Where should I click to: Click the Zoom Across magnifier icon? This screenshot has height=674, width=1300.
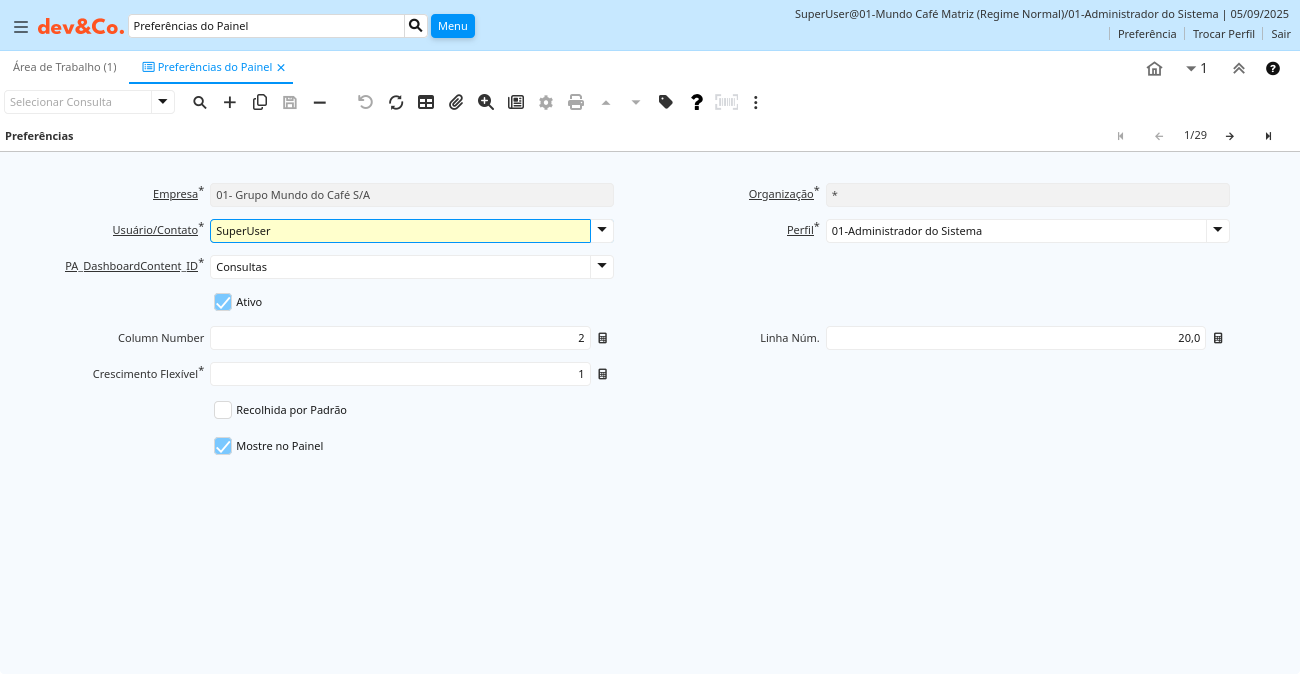(x=486, y=102)
